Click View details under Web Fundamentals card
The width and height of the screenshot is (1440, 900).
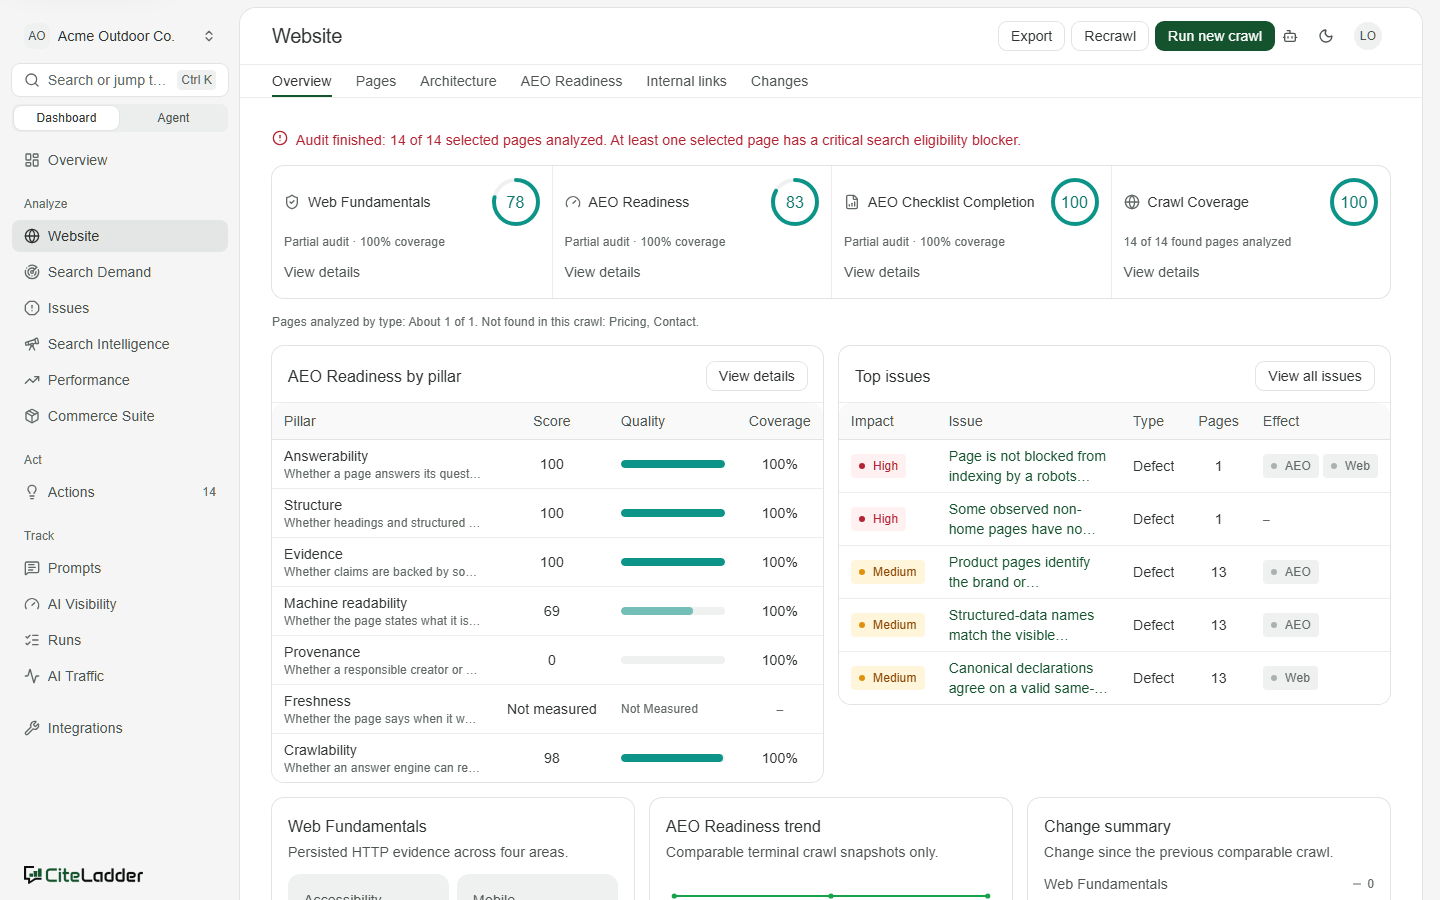coord(322,272)
